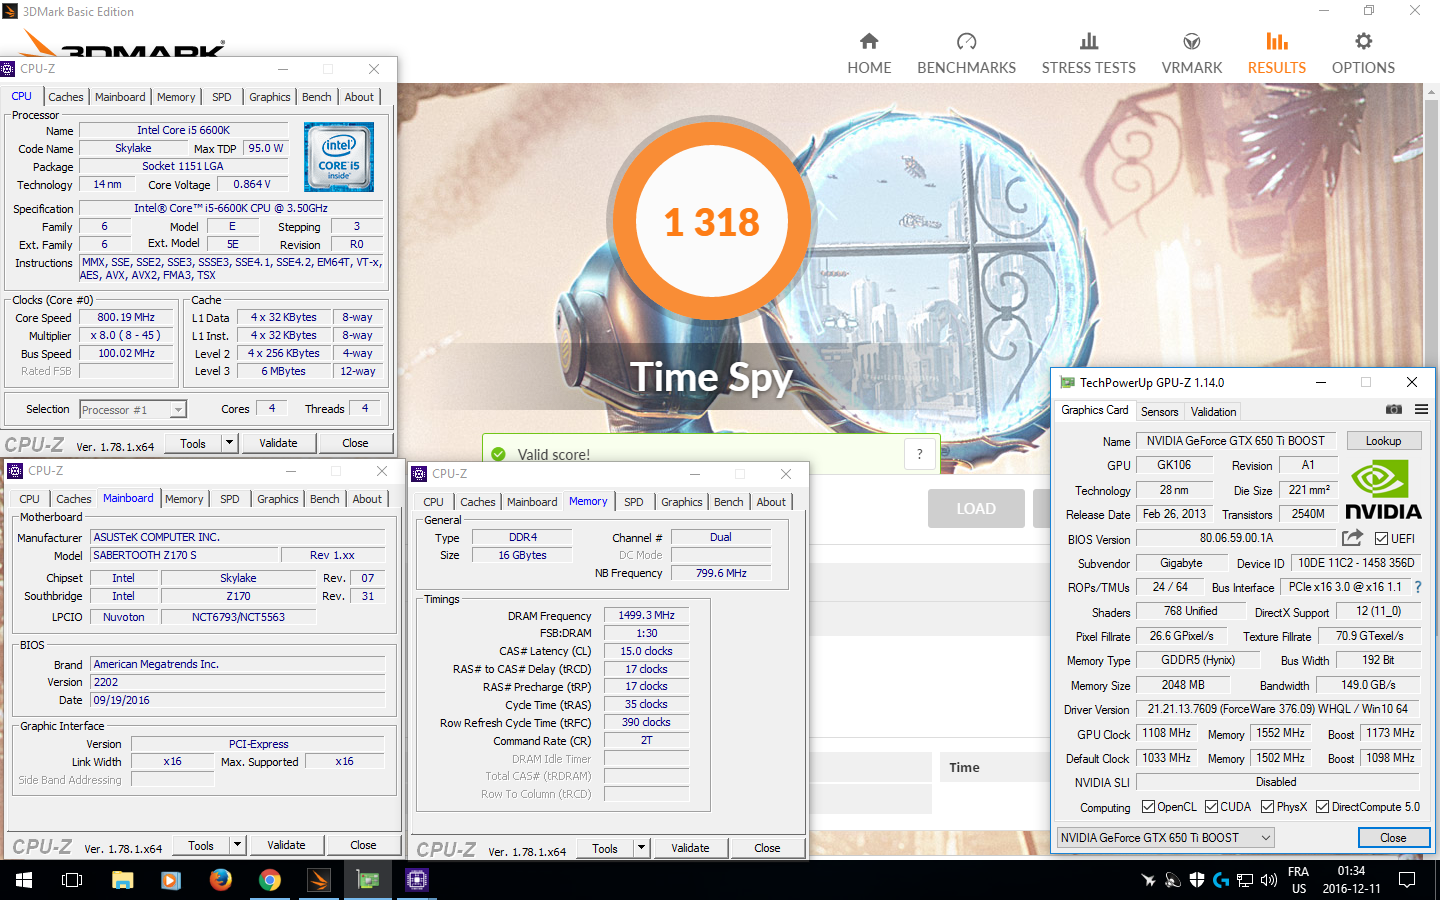
Task: Switch to Validation tab in GPU-Z
Action: [x=1213, y=411]
